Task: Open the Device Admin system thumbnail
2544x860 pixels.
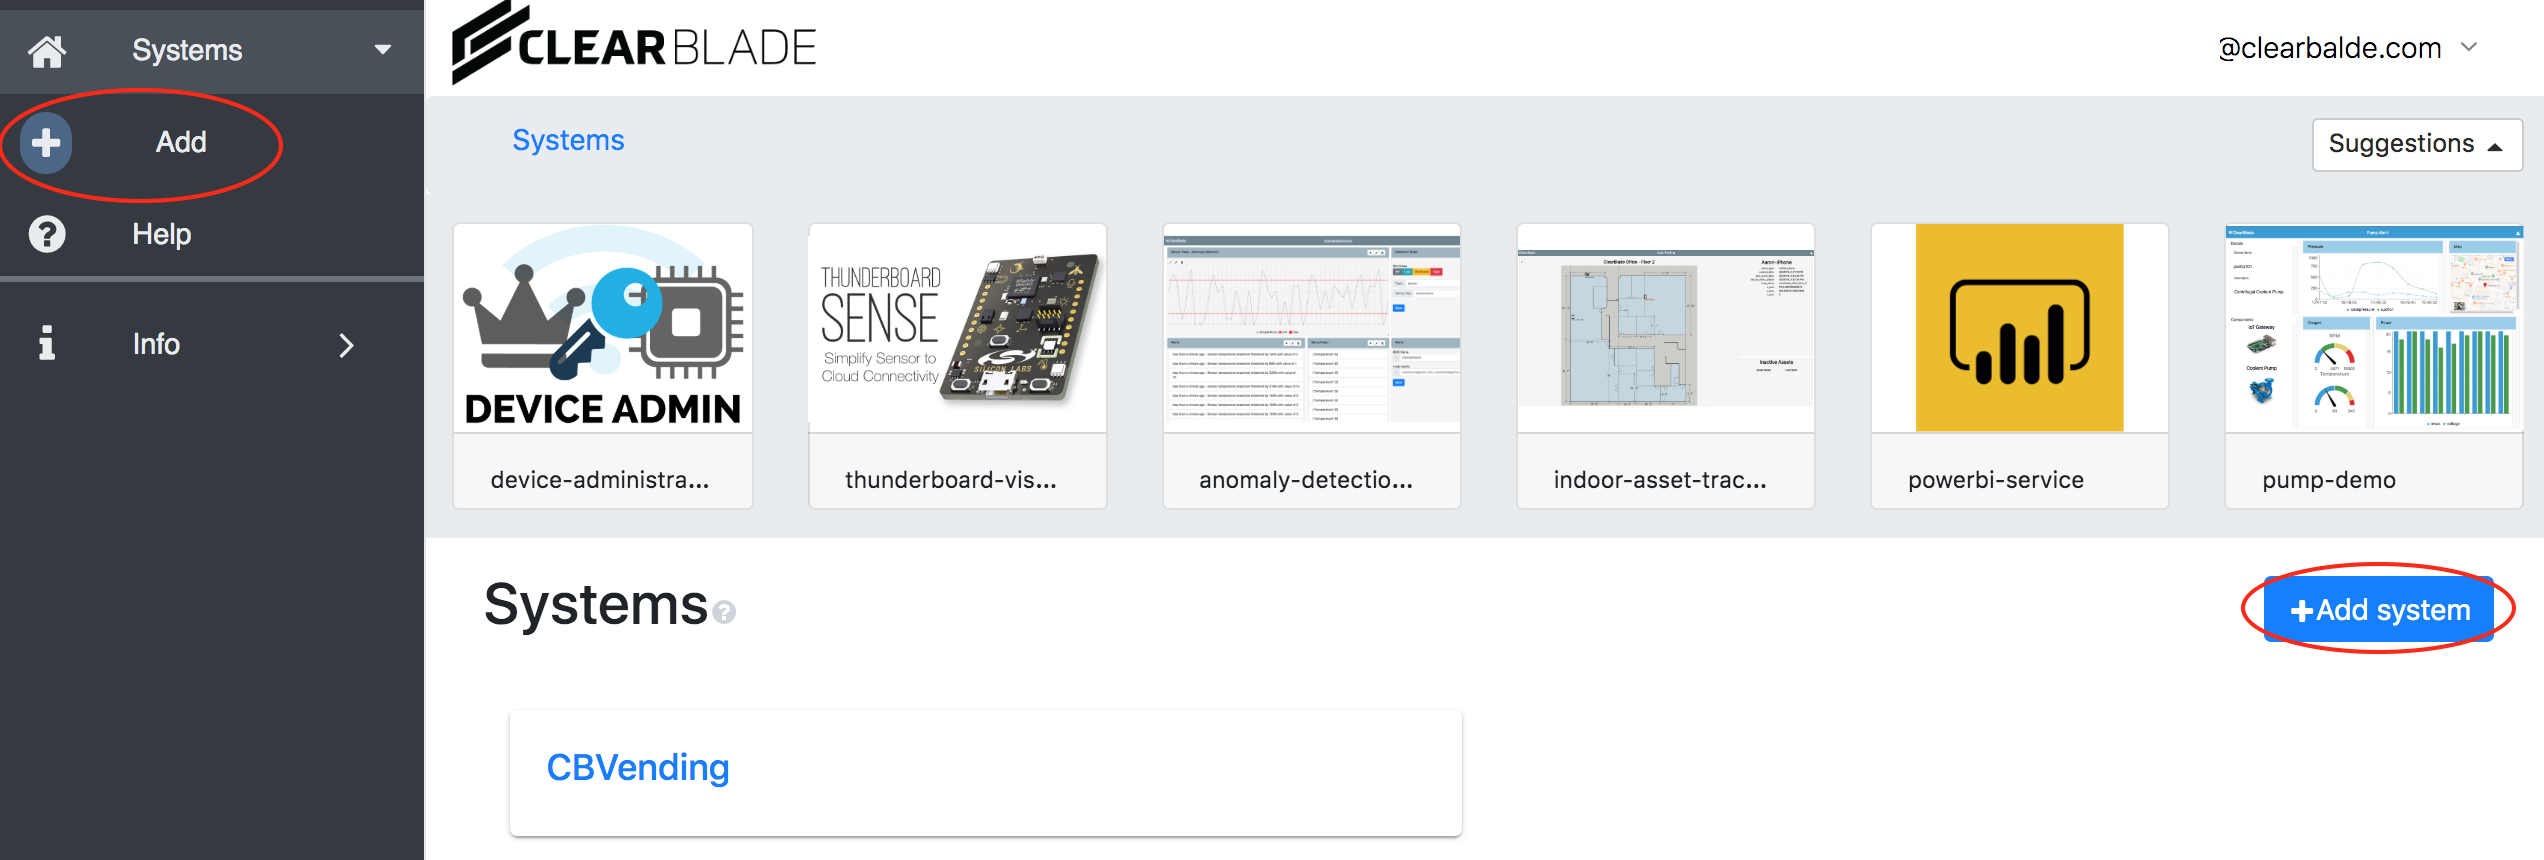Action: (603, 329)
